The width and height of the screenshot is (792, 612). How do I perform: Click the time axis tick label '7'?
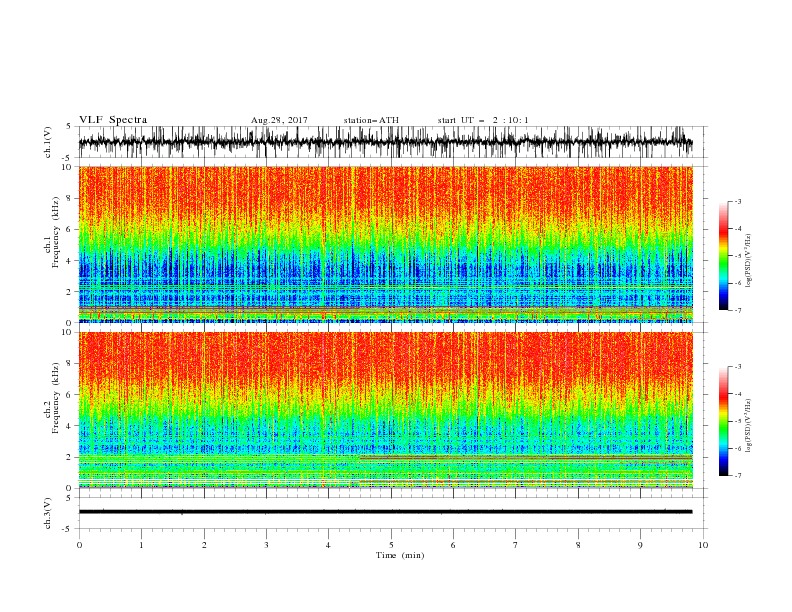point(516,545)
